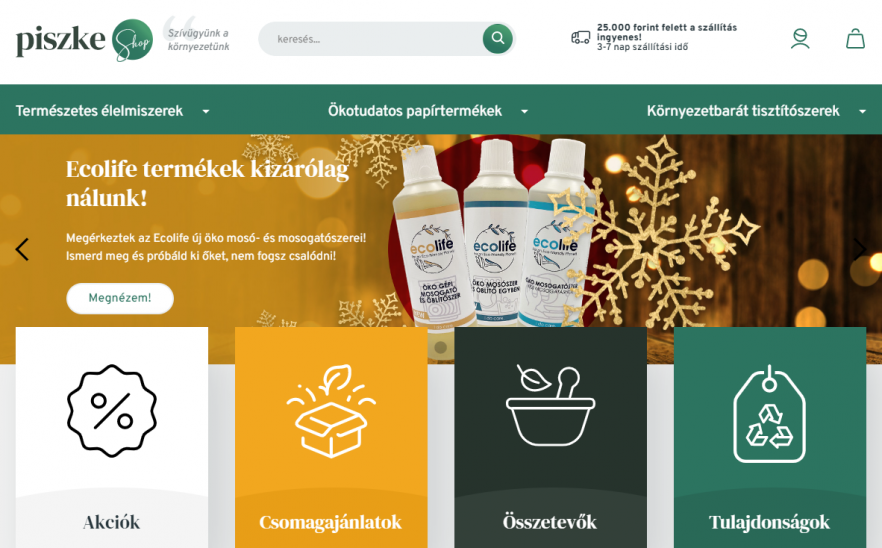
Task: Open the Akciók category label
Action: [x=111, y=522]
